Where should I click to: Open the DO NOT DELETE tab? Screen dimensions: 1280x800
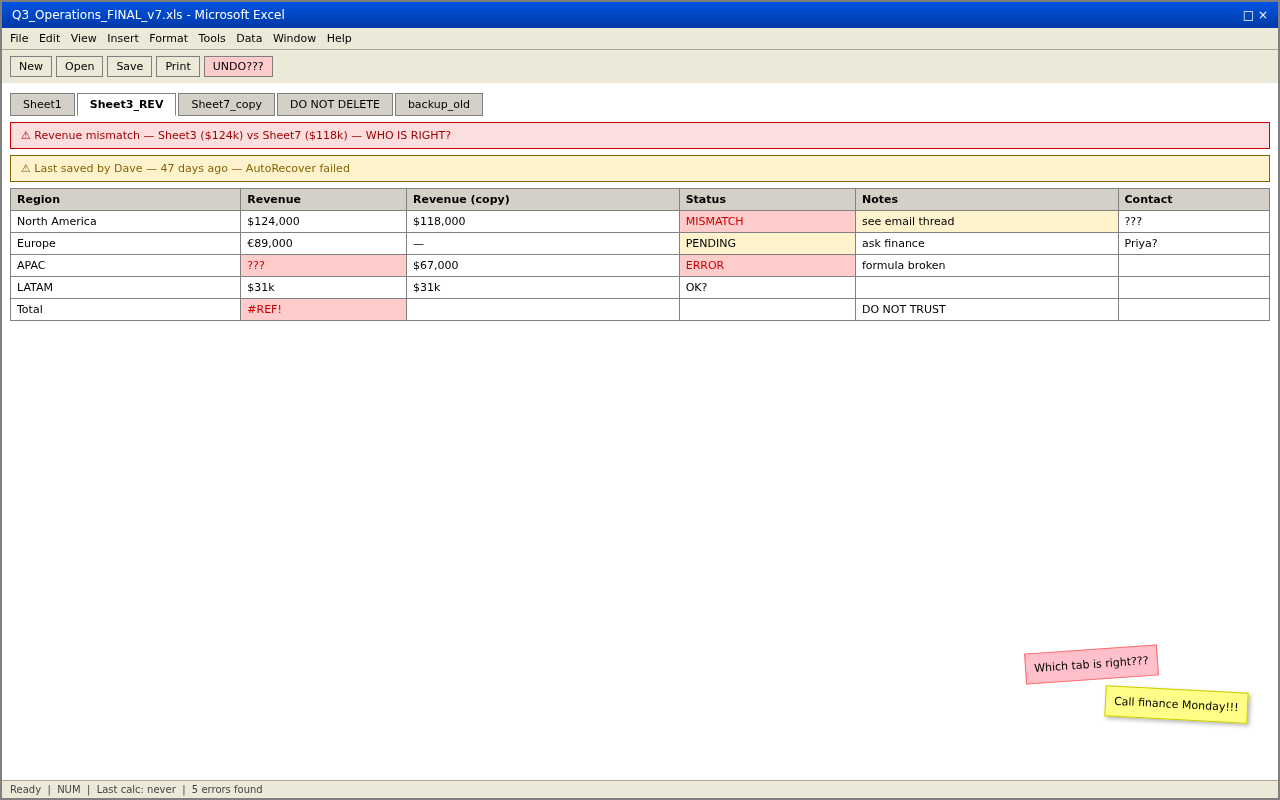coord(335,105)
